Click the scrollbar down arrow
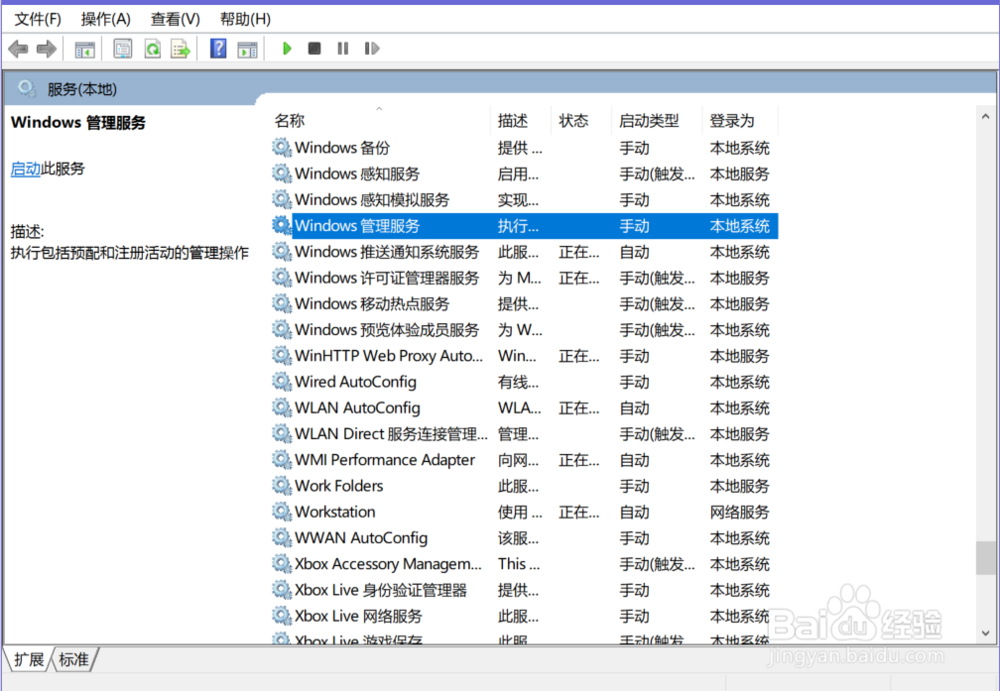1000x691 pixels. (x=985, y=633)
